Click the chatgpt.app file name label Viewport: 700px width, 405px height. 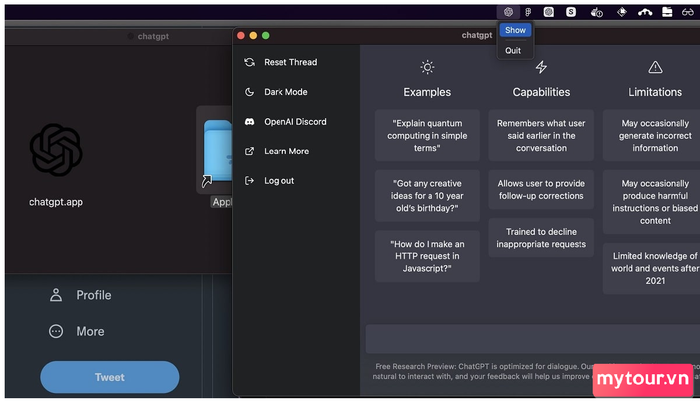[56, 202]
